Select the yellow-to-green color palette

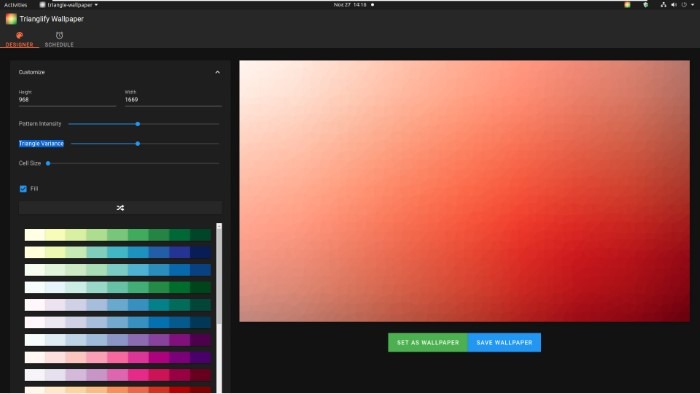pyautogui.click(x=118, y=235)
